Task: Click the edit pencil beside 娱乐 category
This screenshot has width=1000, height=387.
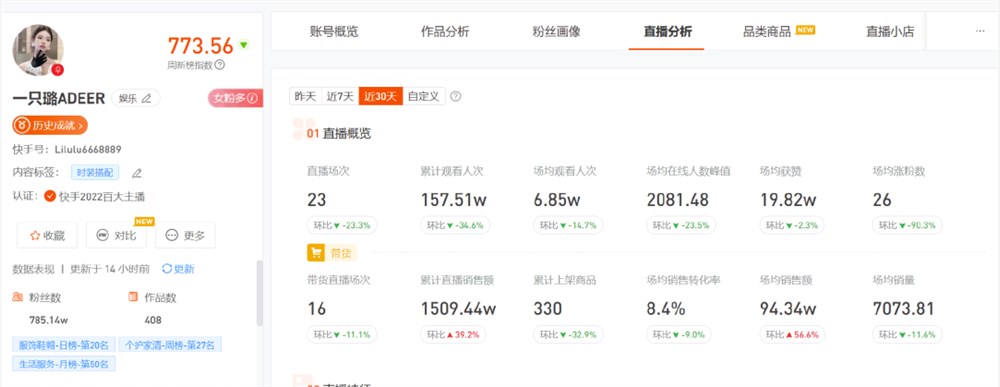Action: point(147,99)
